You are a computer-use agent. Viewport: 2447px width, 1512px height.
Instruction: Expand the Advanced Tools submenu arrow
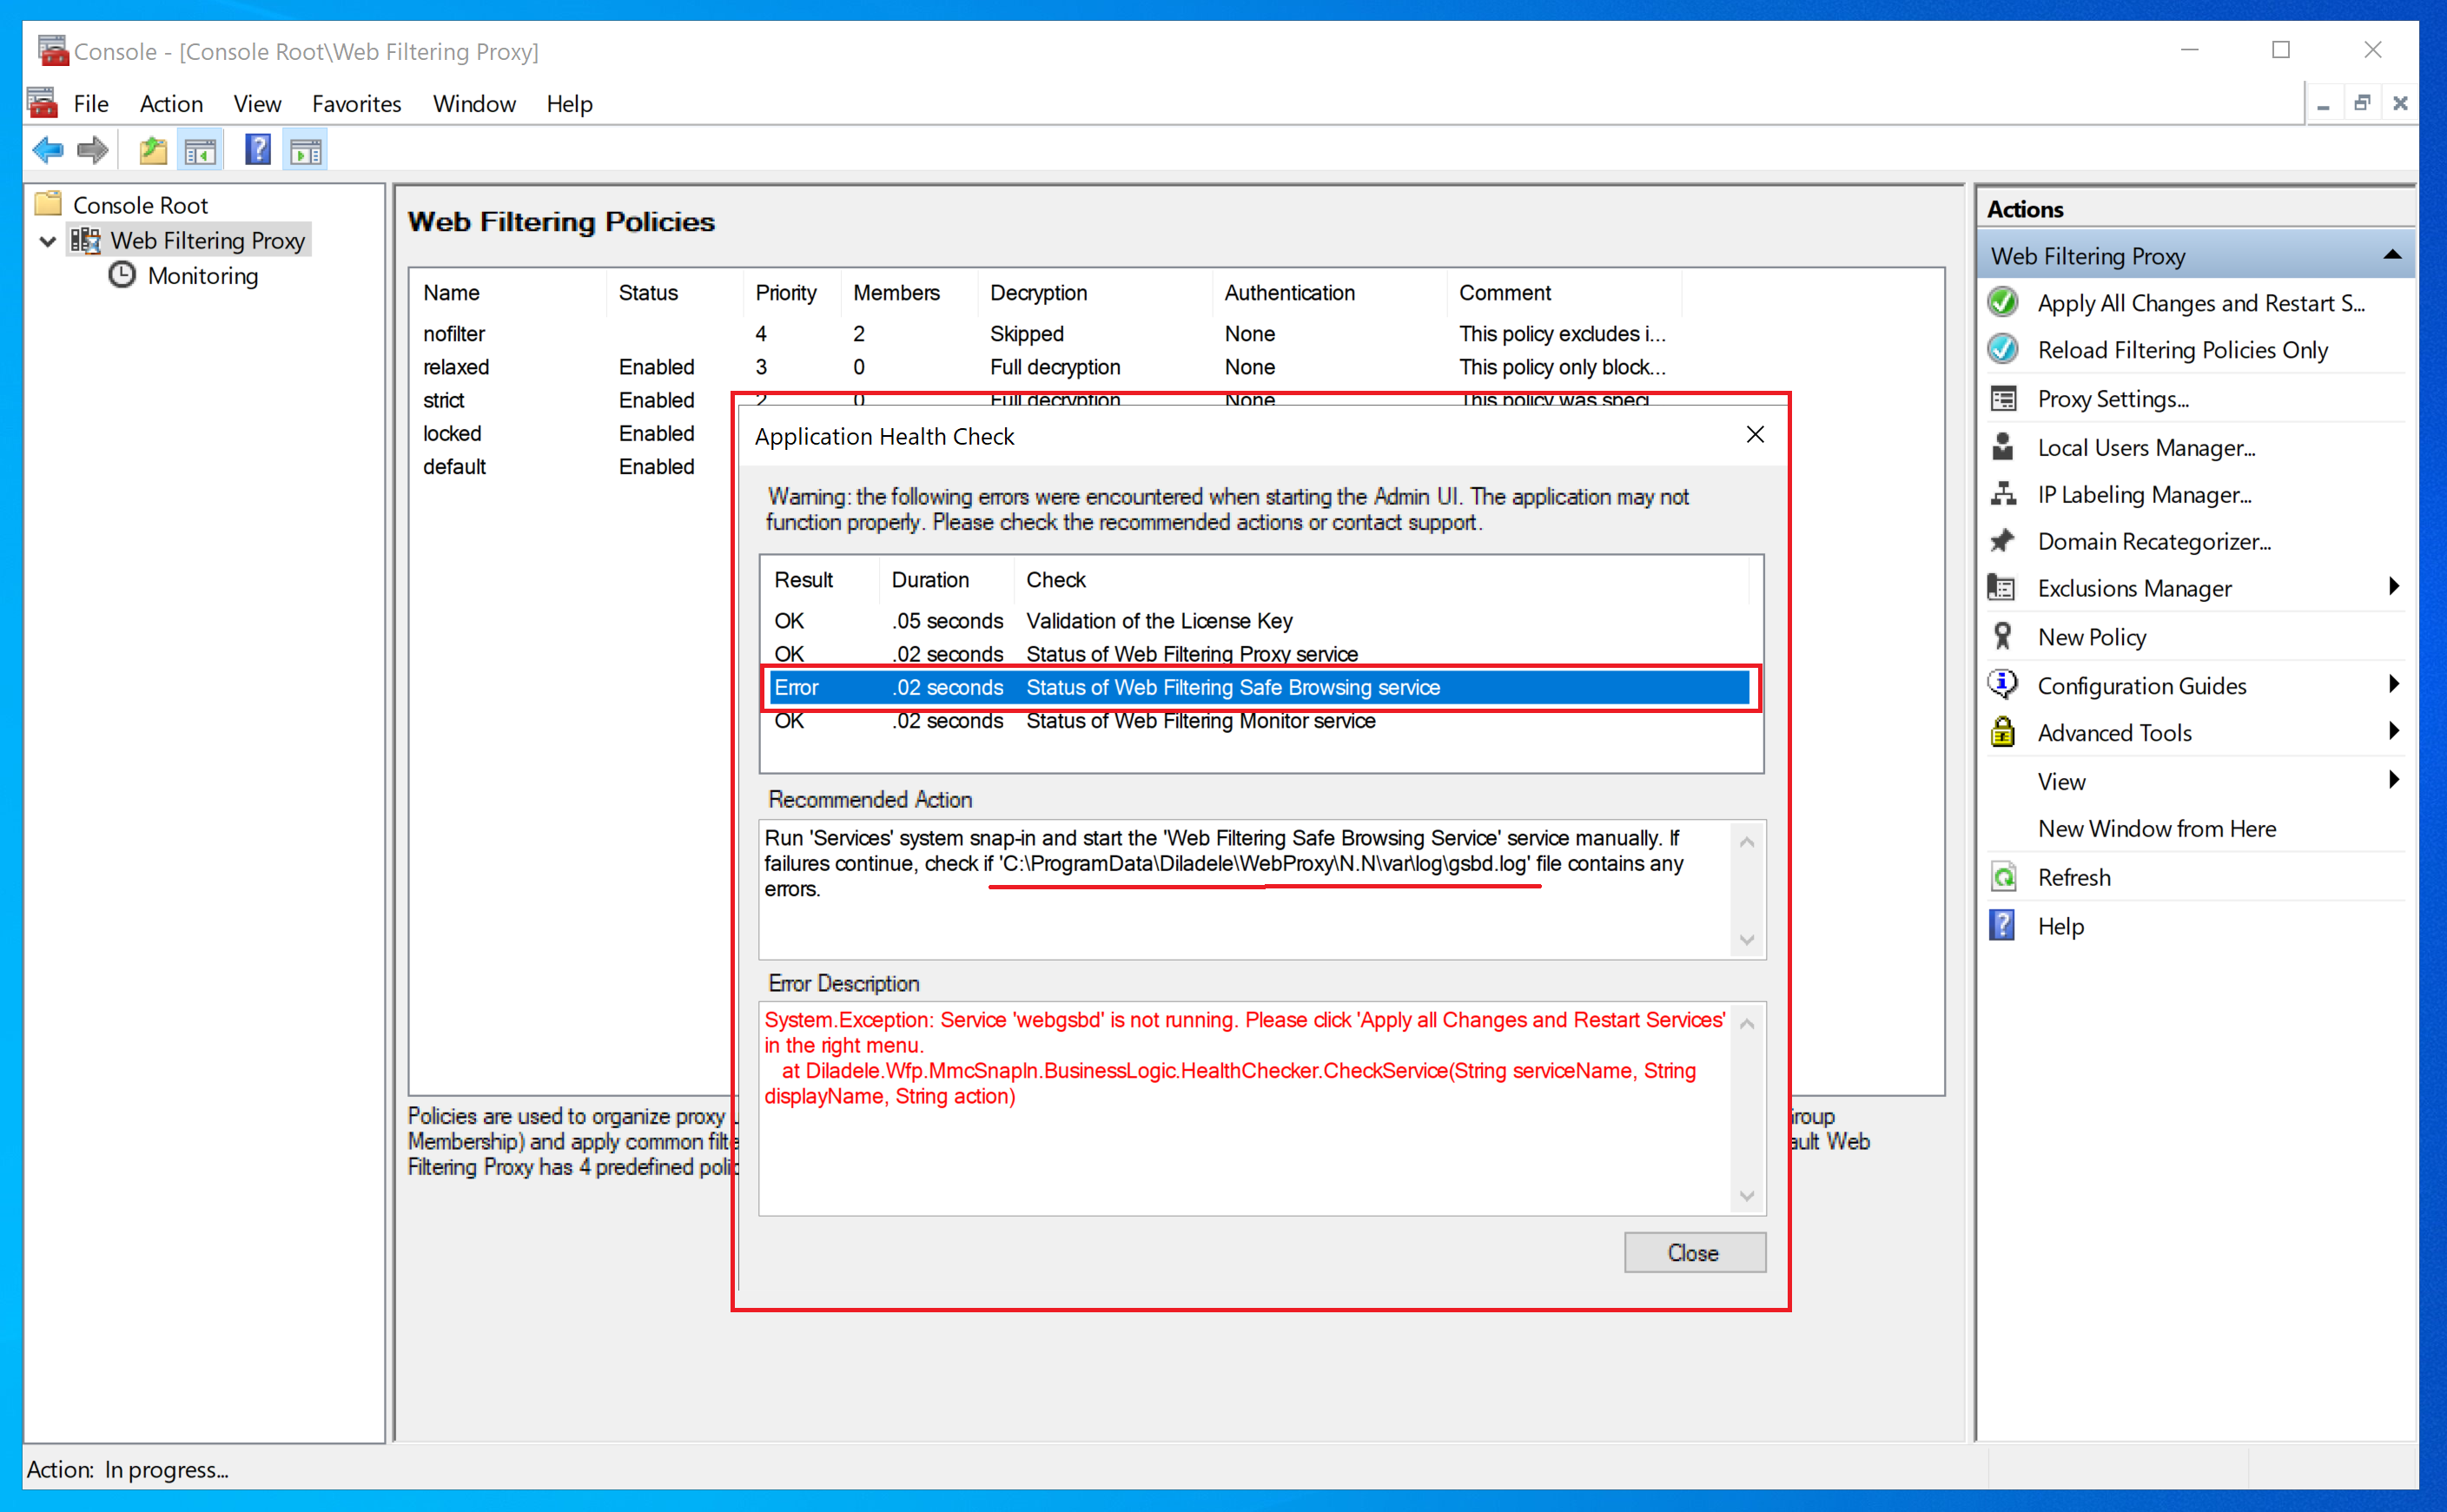click(2394, 731)
